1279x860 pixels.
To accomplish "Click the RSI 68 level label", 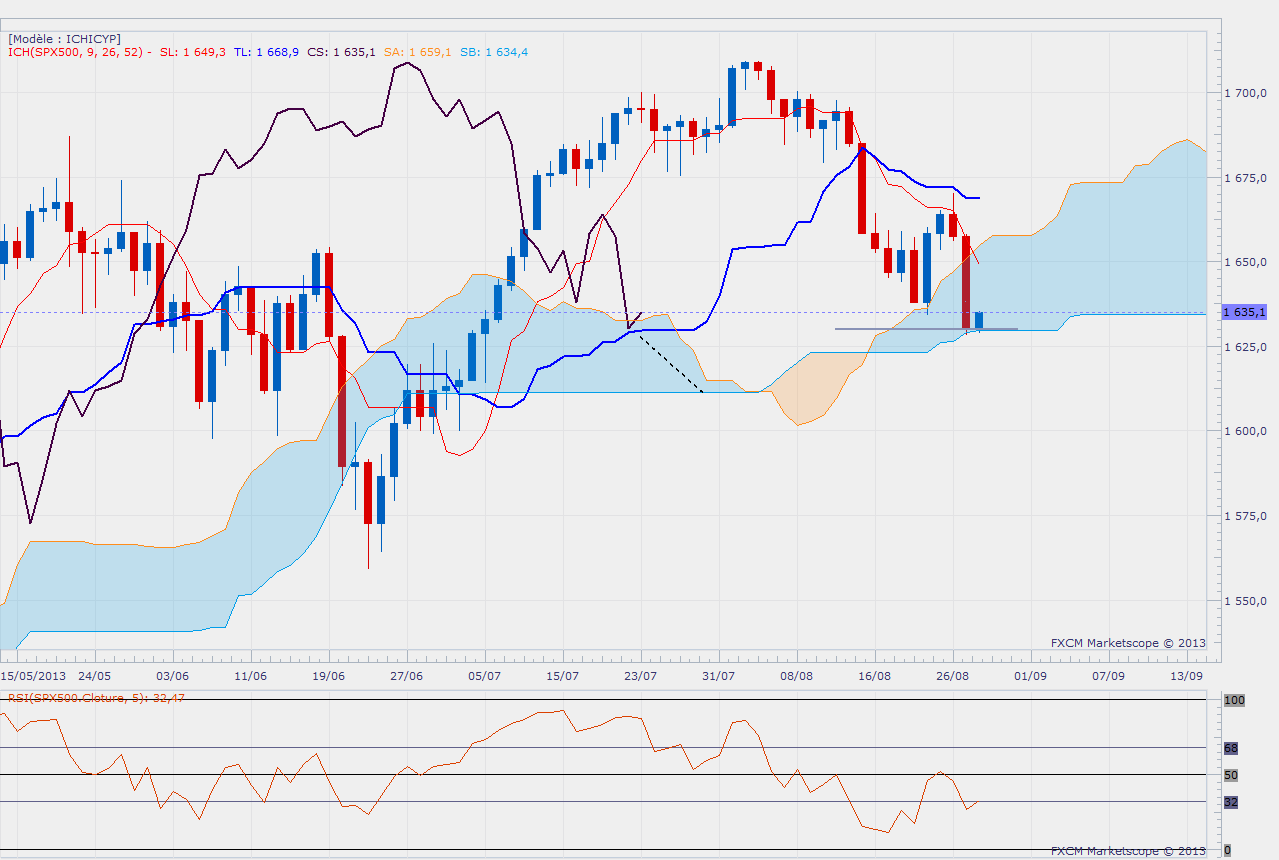I will (1231, 748).
